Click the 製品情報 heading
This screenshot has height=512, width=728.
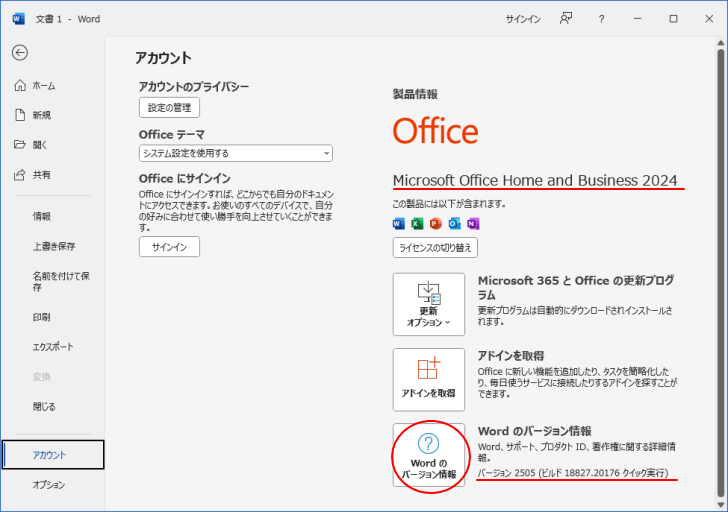(415, 95)
